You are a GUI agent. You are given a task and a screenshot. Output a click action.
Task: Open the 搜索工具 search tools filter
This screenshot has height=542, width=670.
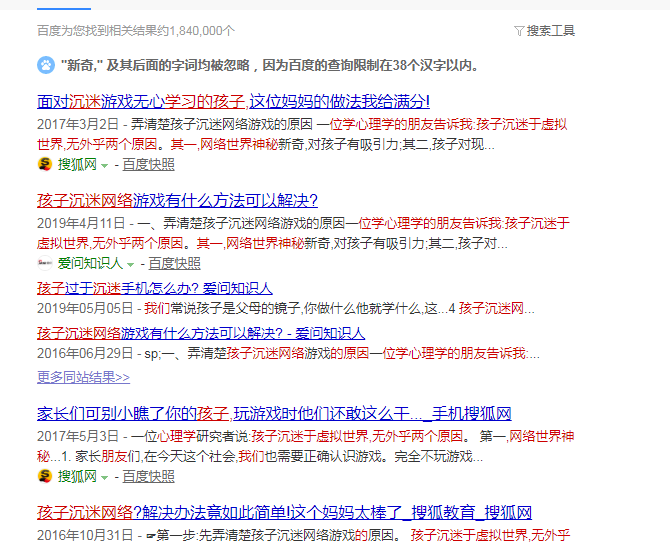tap(550, 31)
